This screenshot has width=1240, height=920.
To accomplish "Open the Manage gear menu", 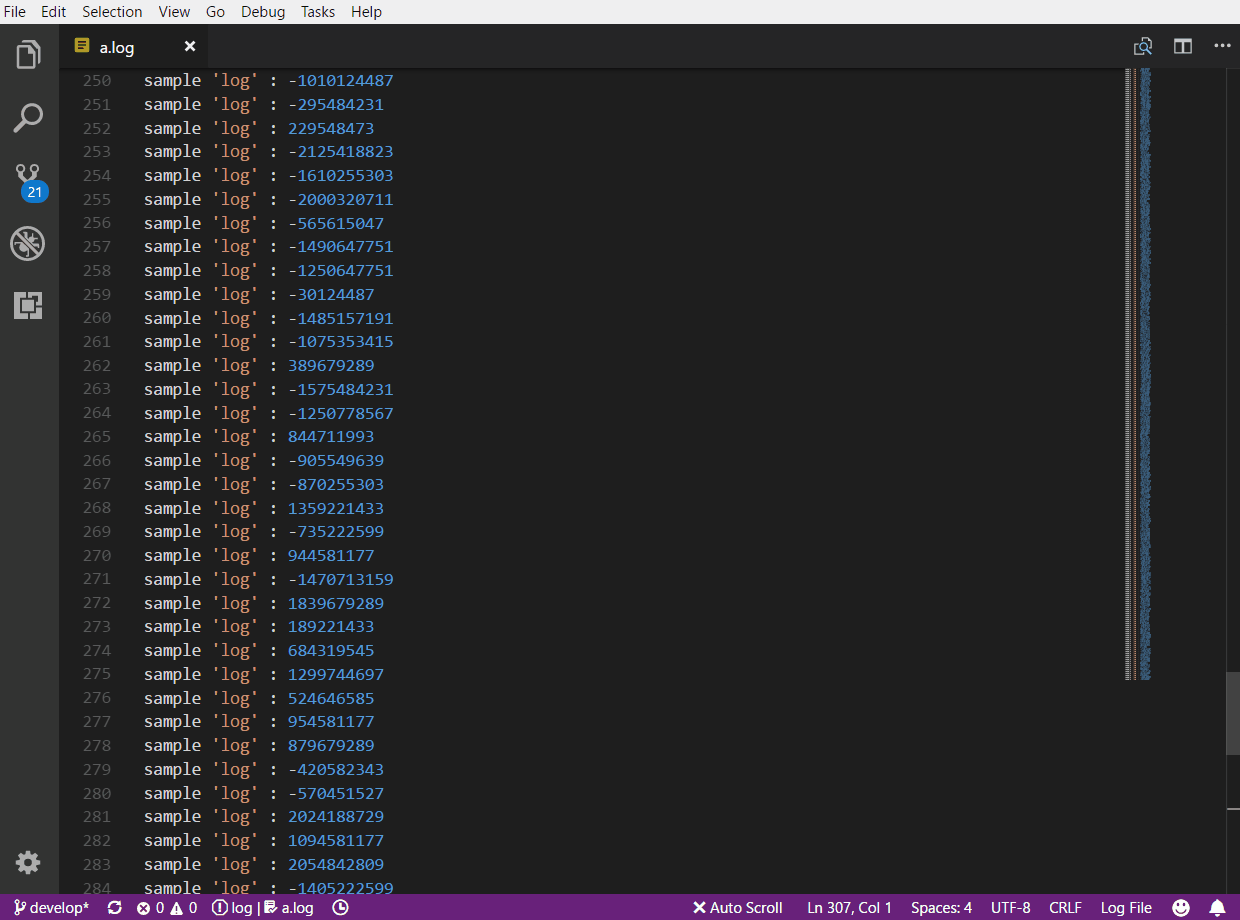I will click(28, 863).
